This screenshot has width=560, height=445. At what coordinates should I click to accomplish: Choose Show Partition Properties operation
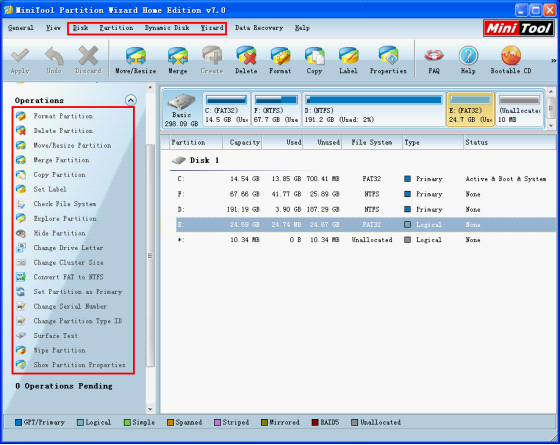click(x=79, y=365)
